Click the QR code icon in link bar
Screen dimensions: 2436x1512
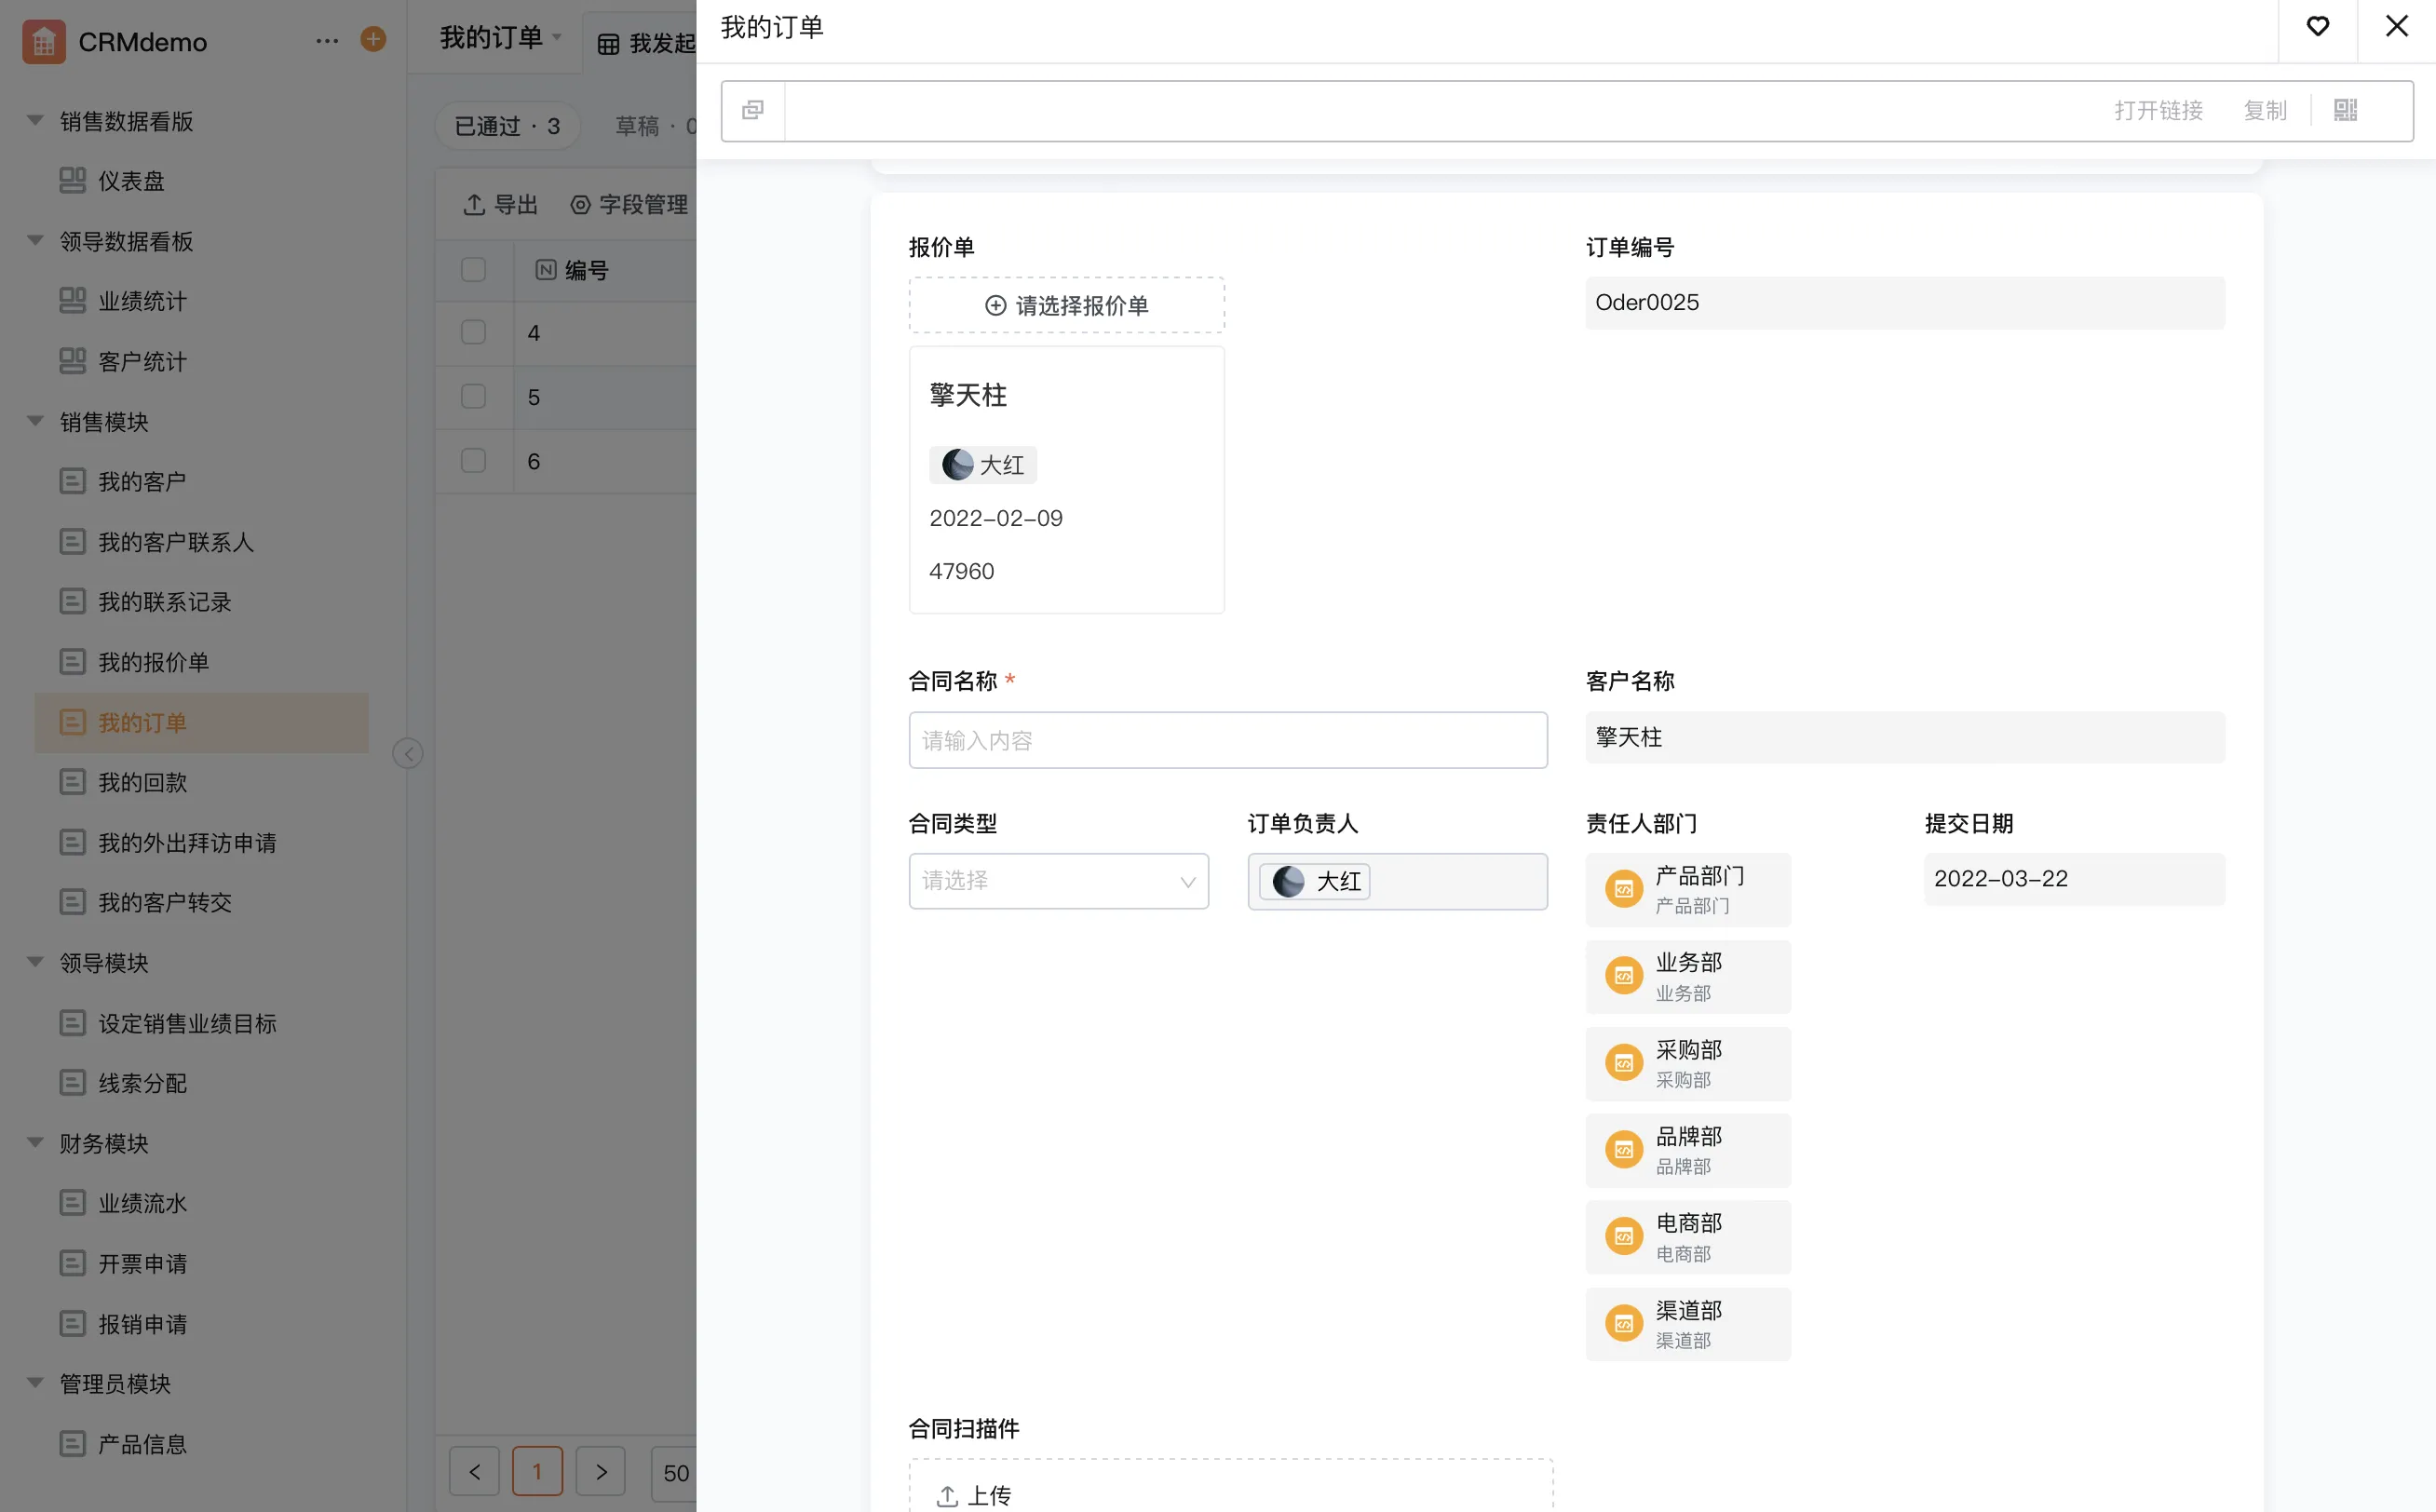coord(2345,110)
